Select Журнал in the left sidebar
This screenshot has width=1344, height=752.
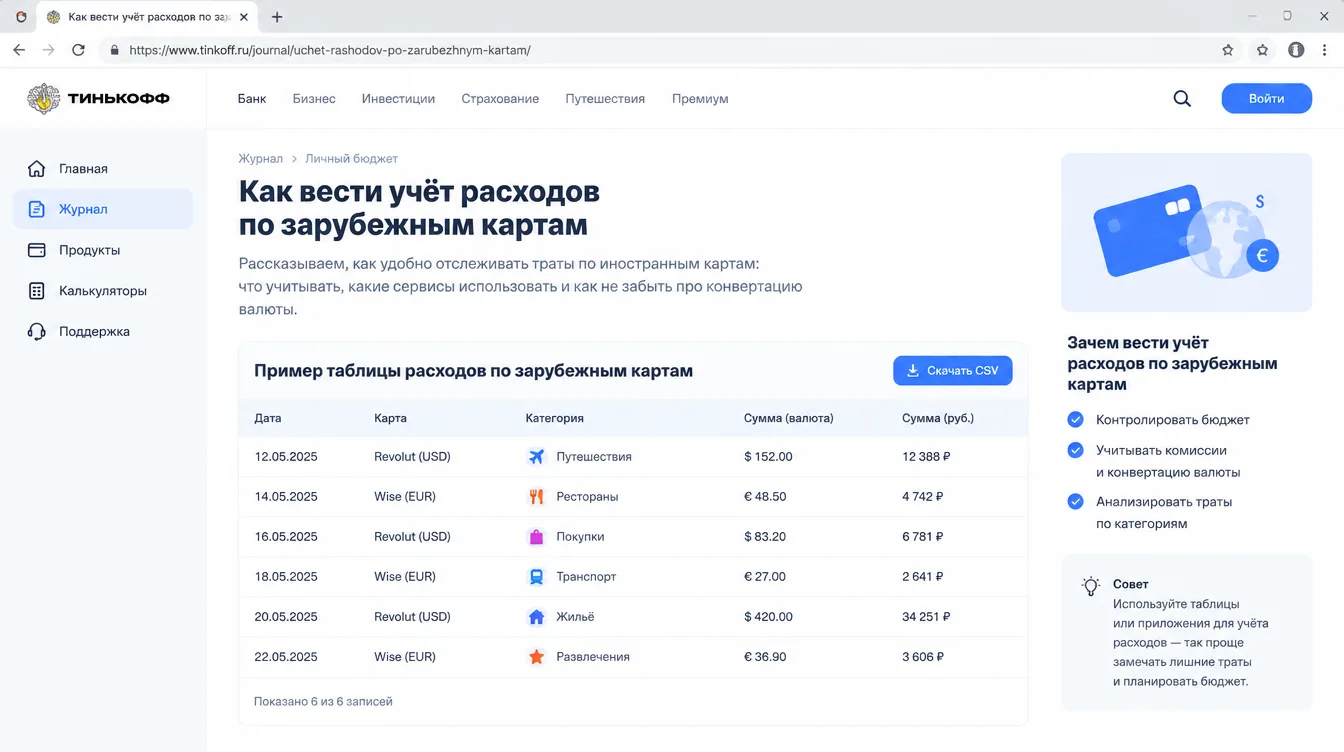[103, 209]
